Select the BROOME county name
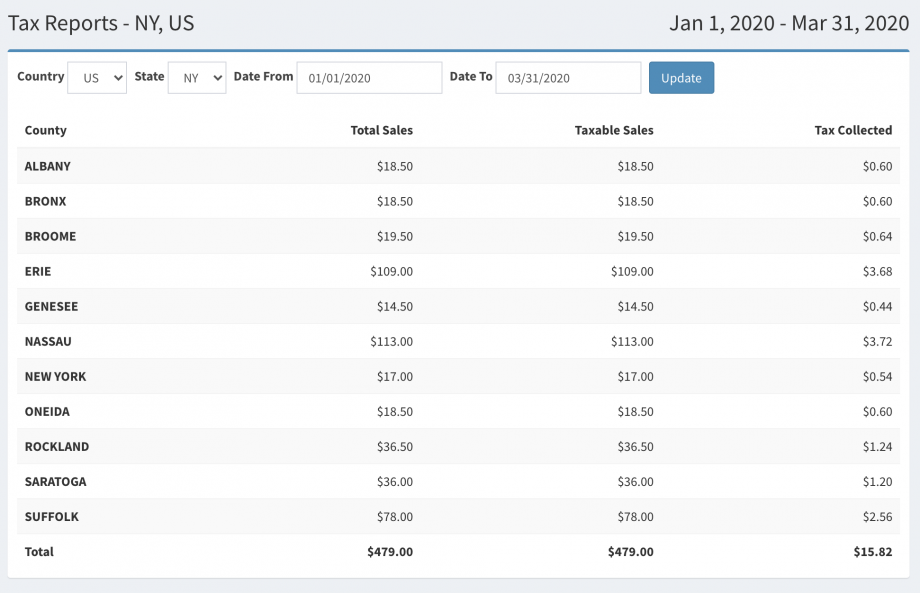The width and height of the screenshot is (920, 593). tap(50, 237)
